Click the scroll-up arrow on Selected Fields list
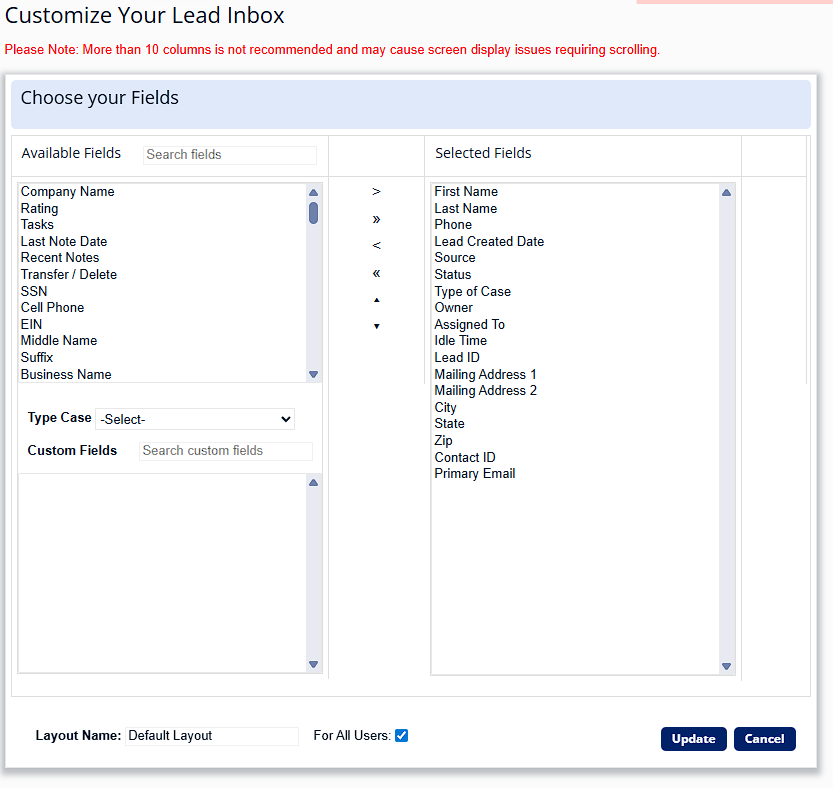The height and width of the screenshot is (788, 833). 726,191
